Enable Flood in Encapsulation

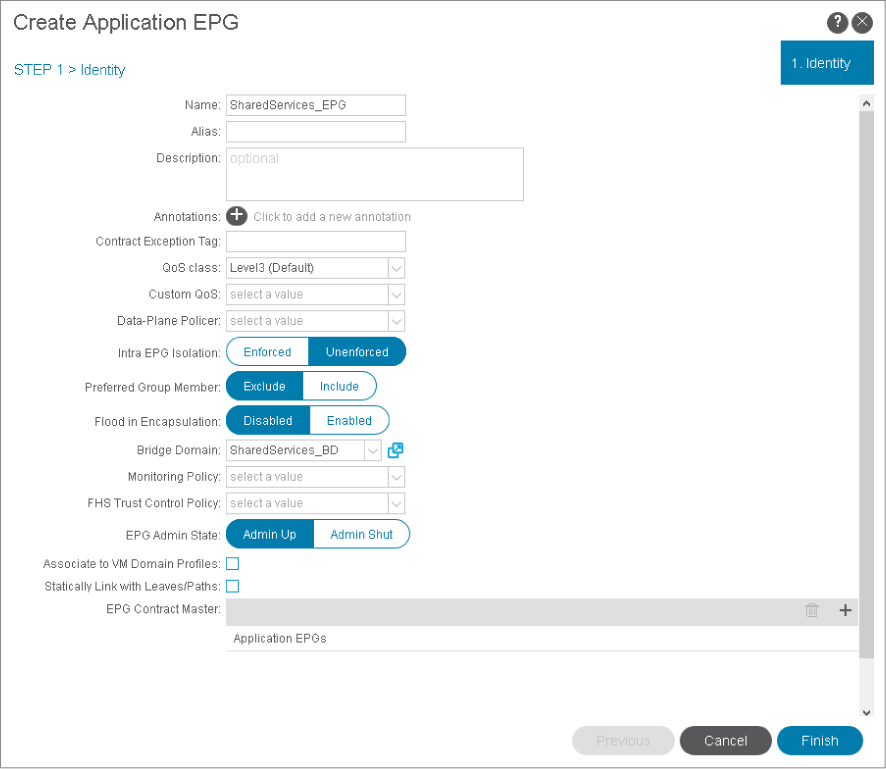tap(349, 420)
